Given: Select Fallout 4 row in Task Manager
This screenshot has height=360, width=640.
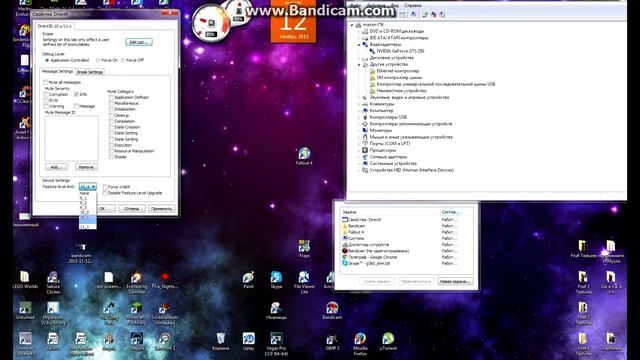Looking at the screenshot, I should click(x=407, y=232).
